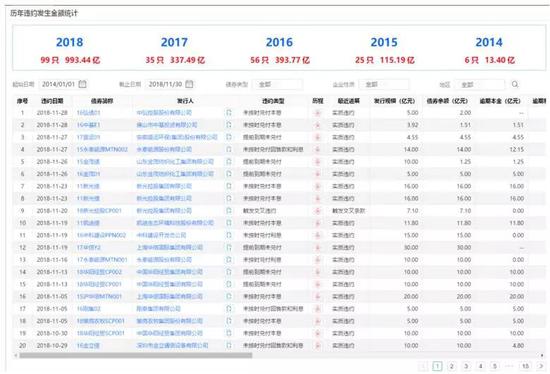Jump to last page 15
Viewport: 550px width, 374px height.
pos(525,366)
